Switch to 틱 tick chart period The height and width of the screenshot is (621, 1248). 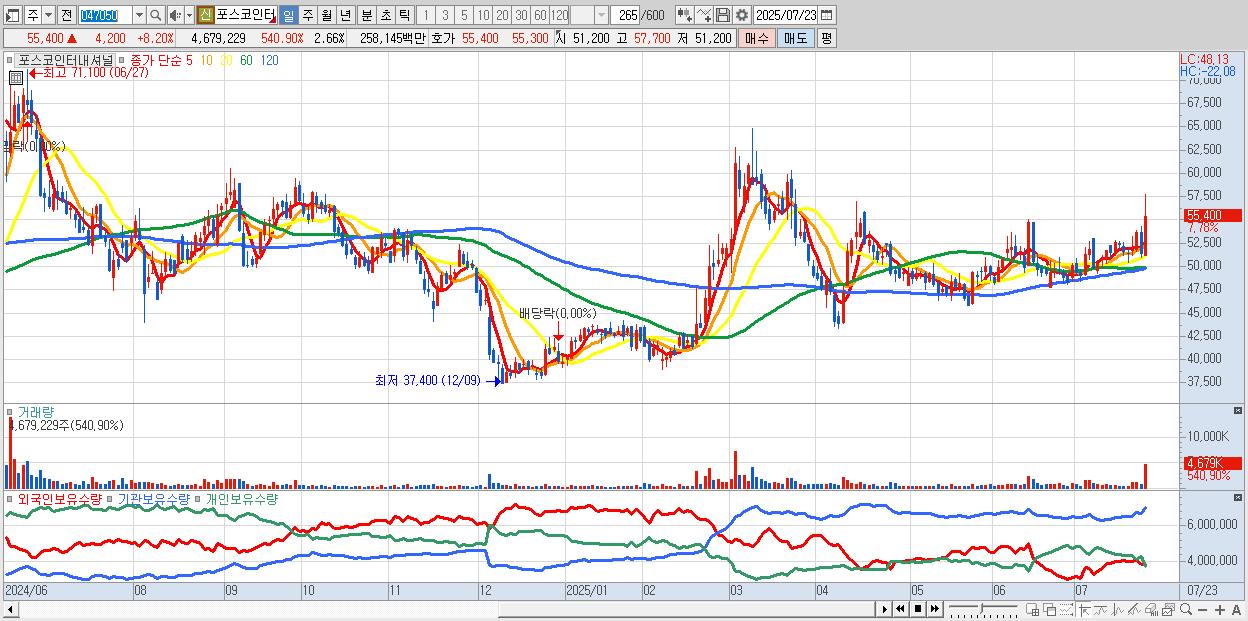[404, 15]
